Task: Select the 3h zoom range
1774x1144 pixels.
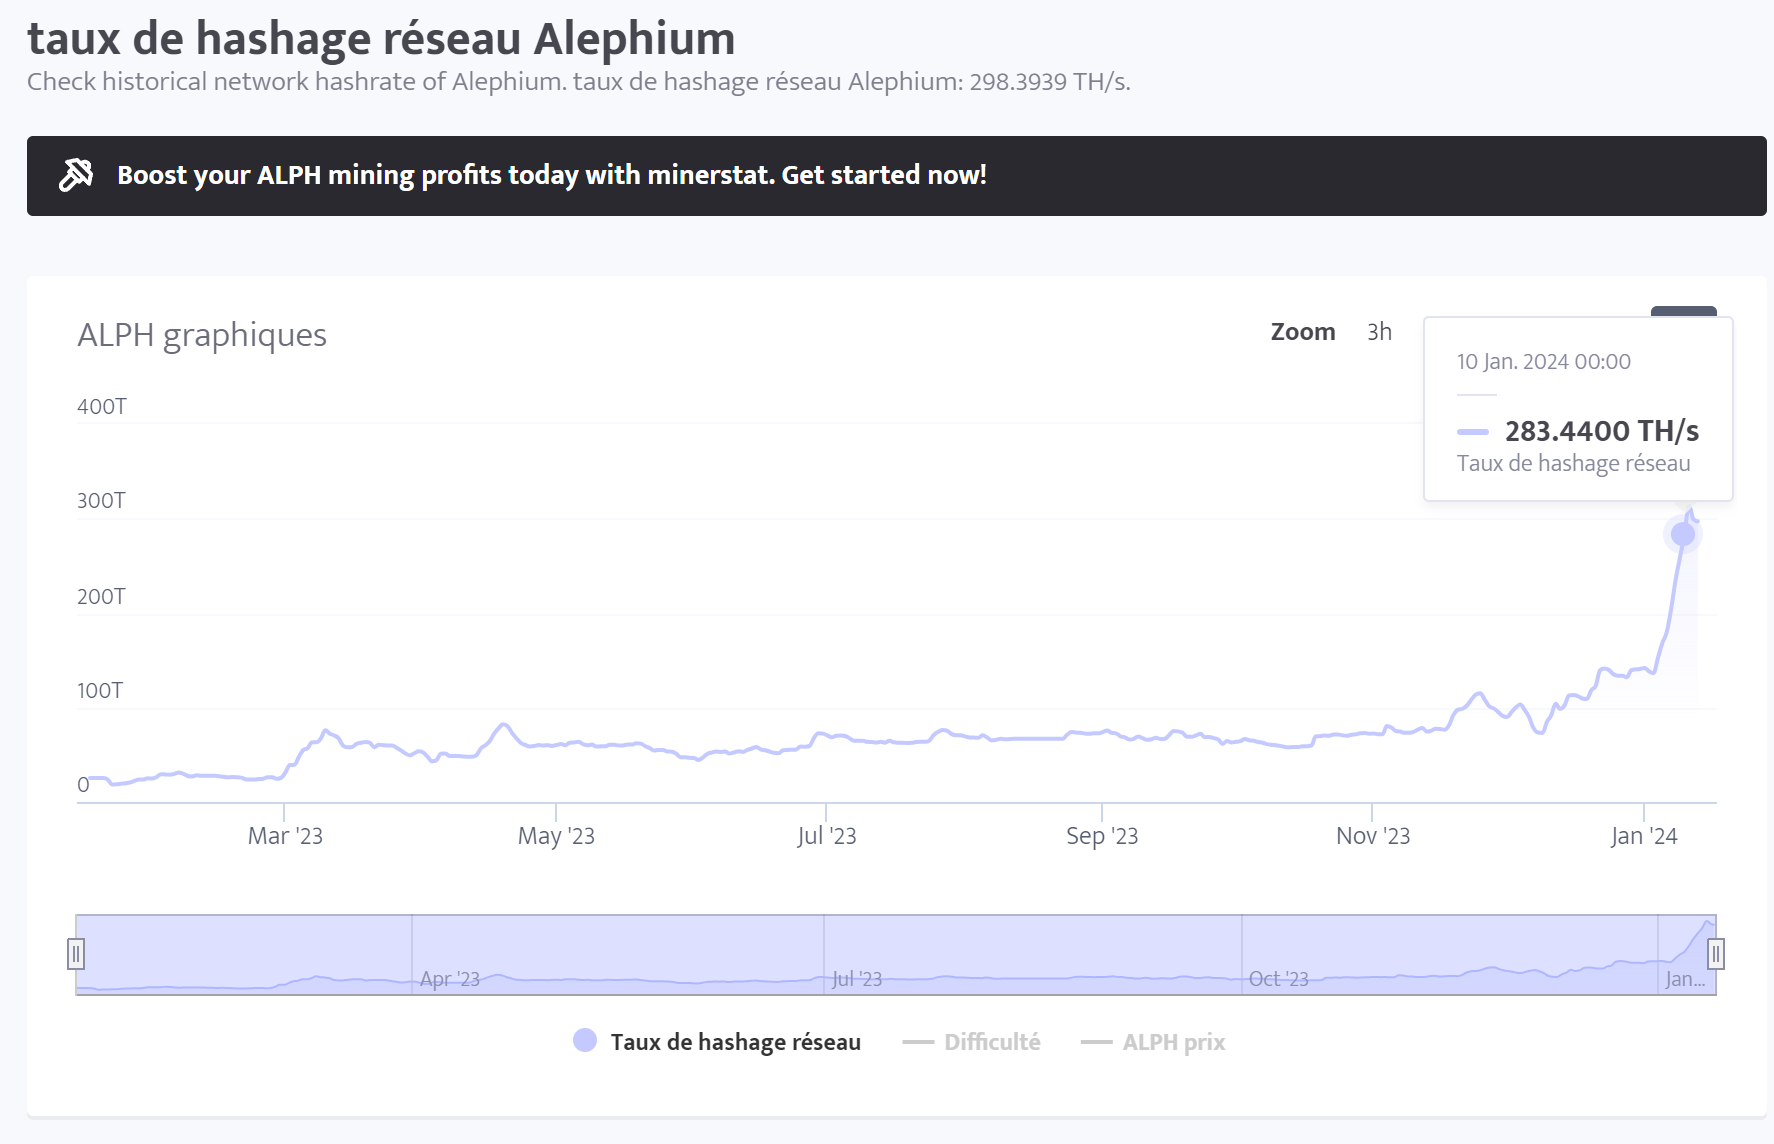Action: (x=1379, y=332)
